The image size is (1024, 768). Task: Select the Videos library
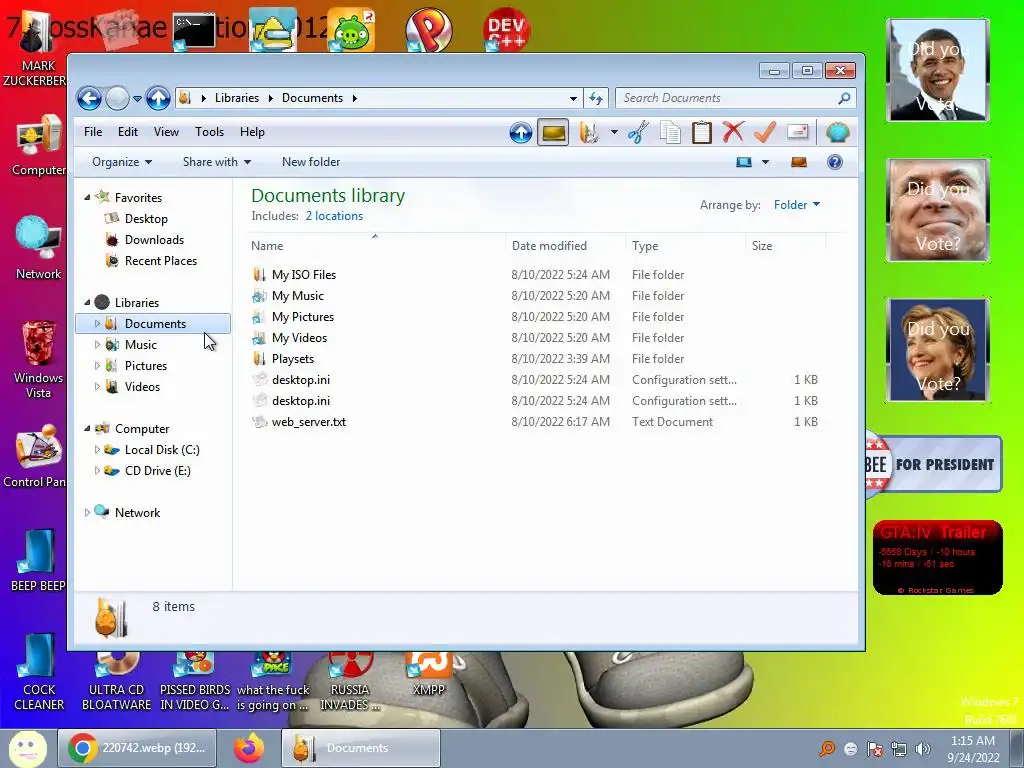coord(142,387)
